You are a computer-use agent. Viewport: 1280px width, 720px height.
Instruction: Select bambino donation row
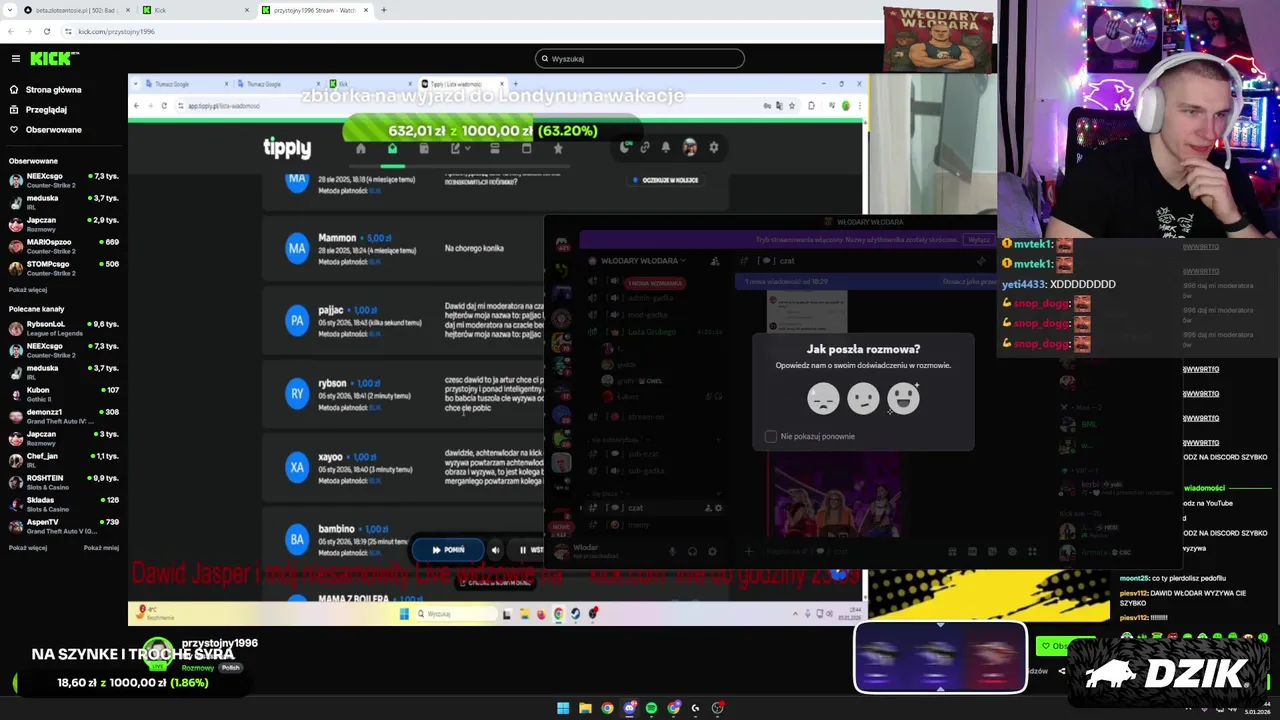coord(402,540)
